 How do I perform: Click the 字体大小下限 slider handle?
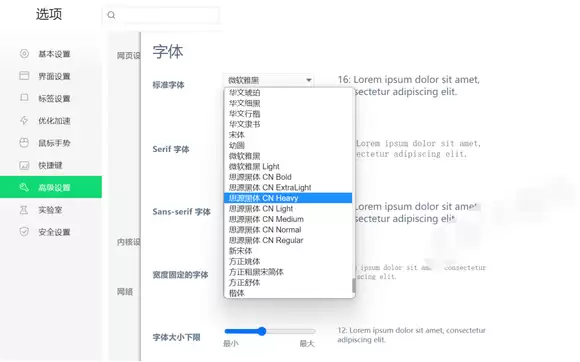click(262, 331)
